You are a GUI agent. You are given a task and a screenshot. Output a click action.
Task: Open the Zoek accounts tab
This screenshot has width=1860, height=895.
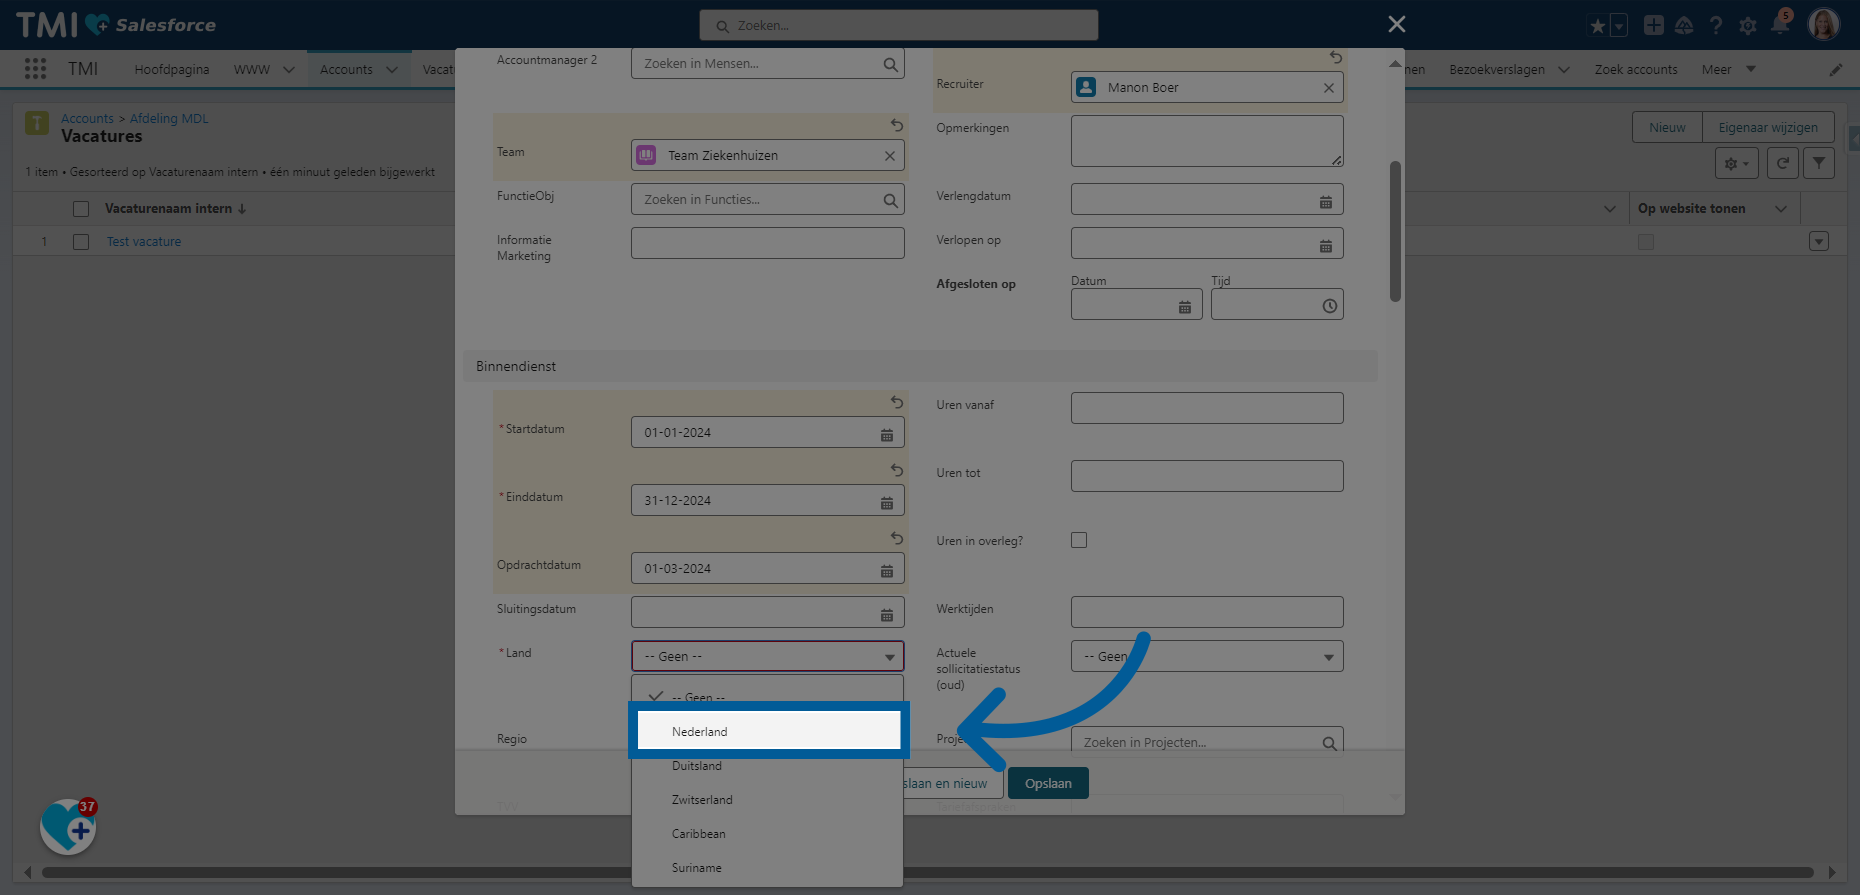coord(1636,70)
